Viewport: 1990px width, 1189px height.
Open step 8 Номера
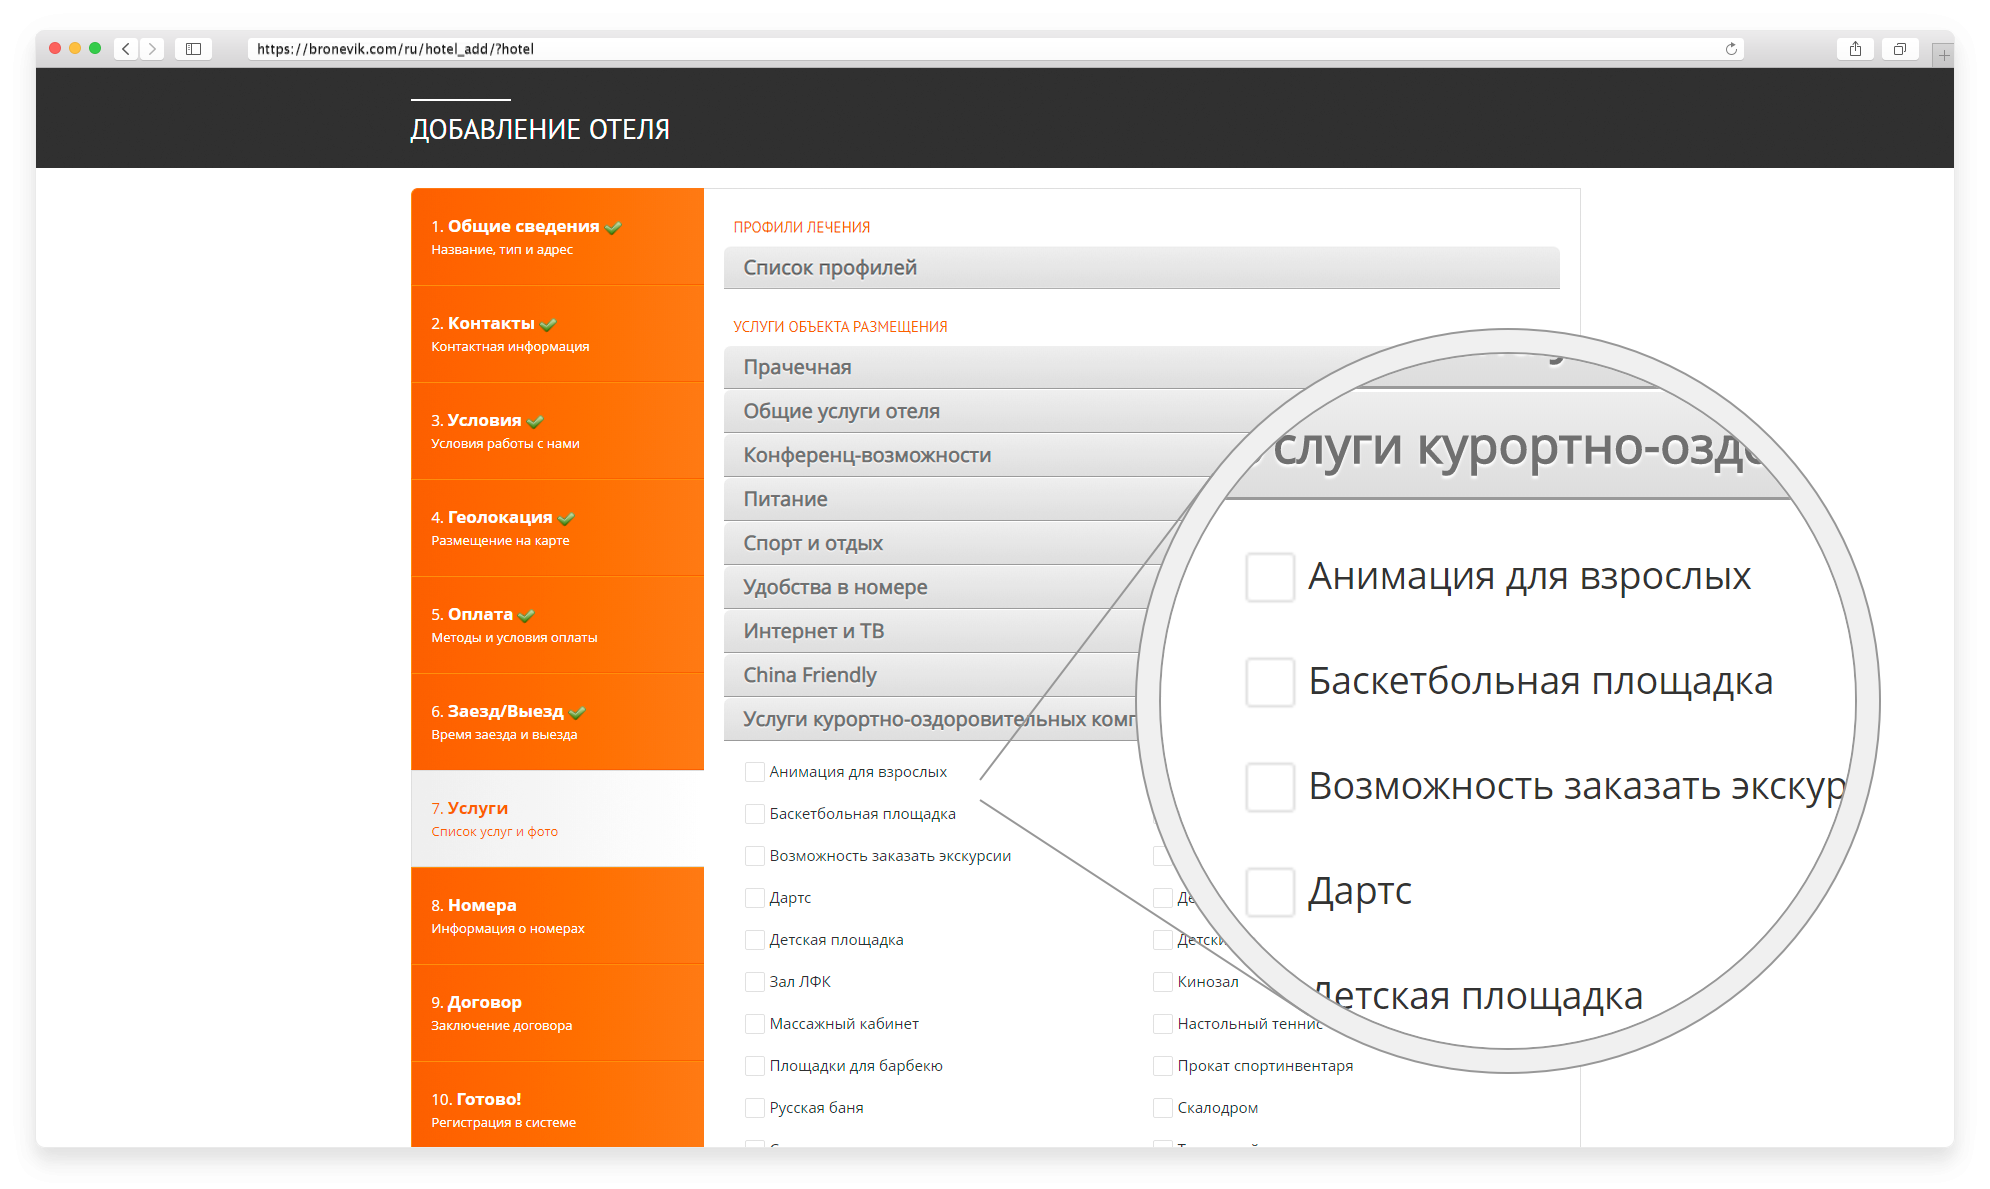point(557,915)
